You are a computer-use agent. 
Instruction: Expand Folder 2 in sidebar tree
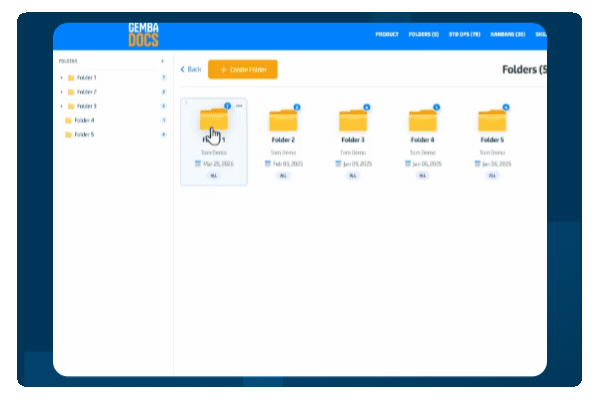[x=61, y=92]
